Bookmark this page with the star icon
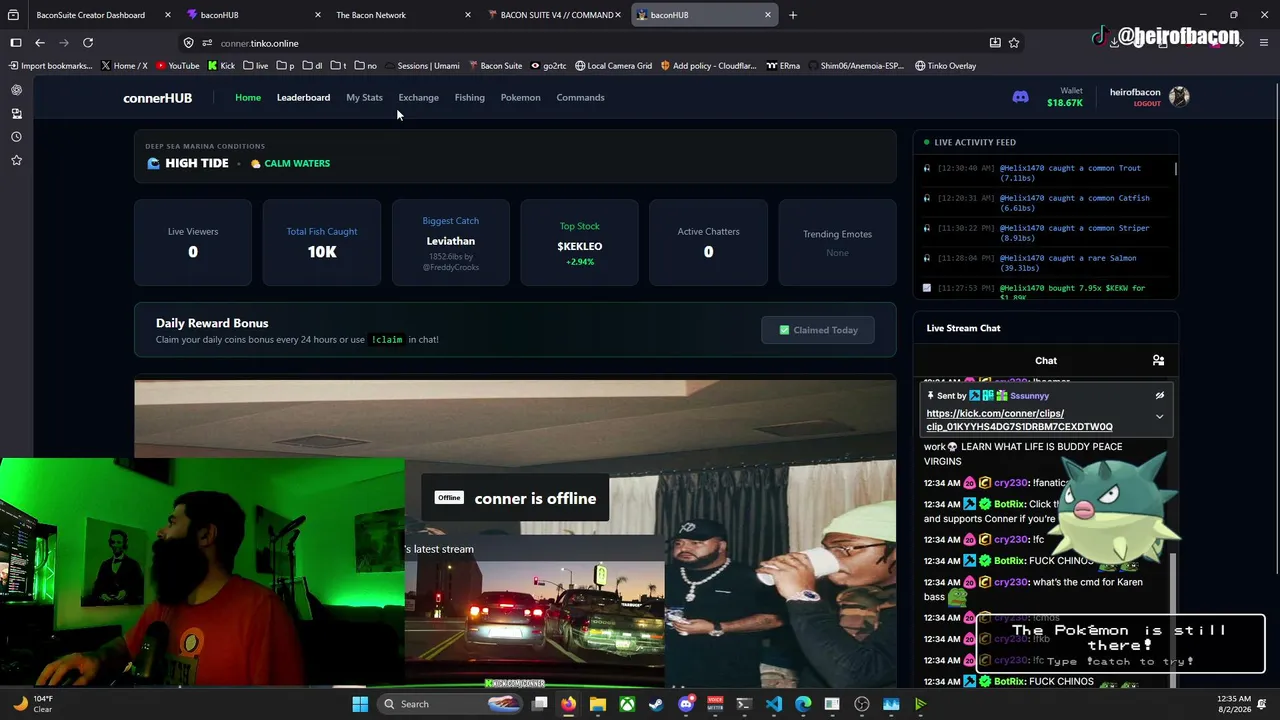This screenshot has width=1280, height=720. click(1014, 43)
